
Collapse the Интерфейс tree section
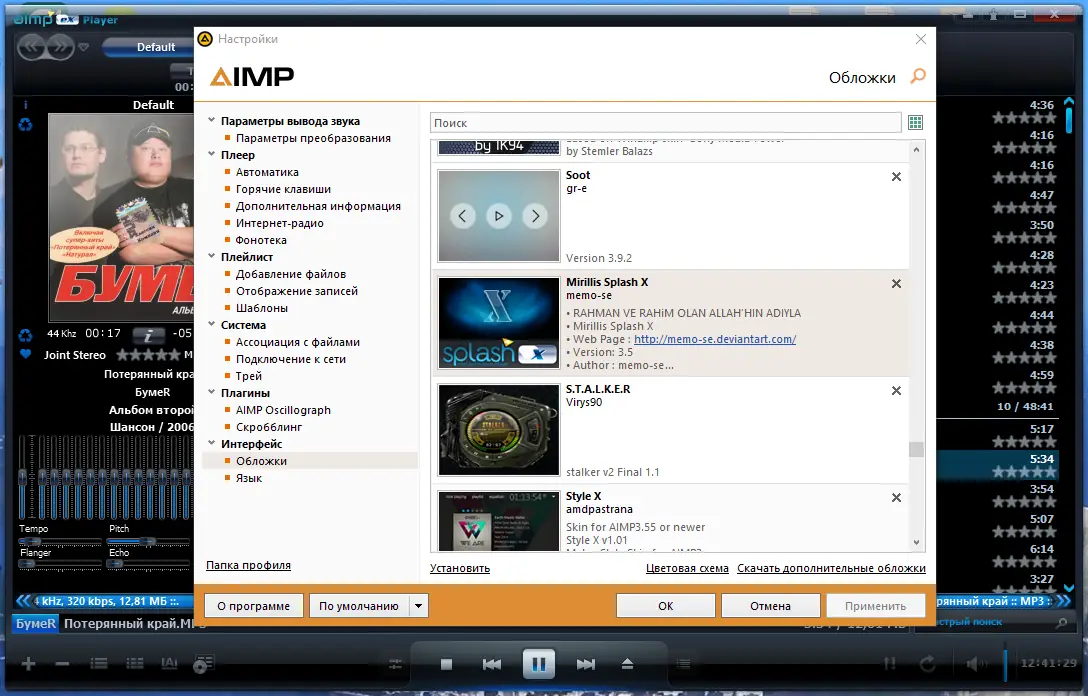[x=212, y=443]
